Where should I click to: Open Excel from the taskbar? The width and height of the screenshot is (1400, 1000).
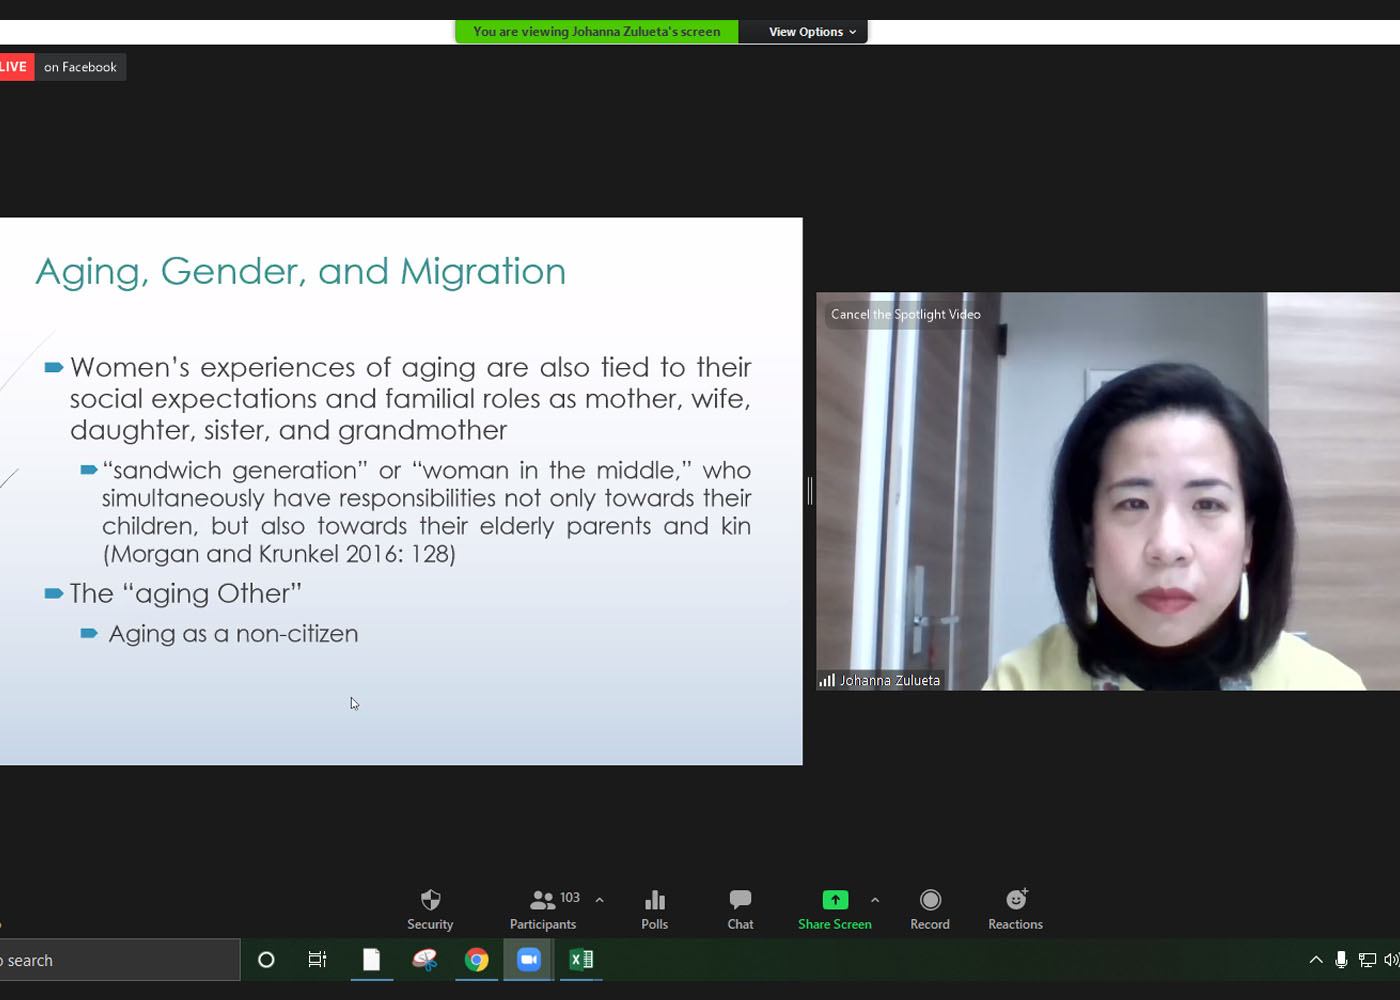coord(581,960)
